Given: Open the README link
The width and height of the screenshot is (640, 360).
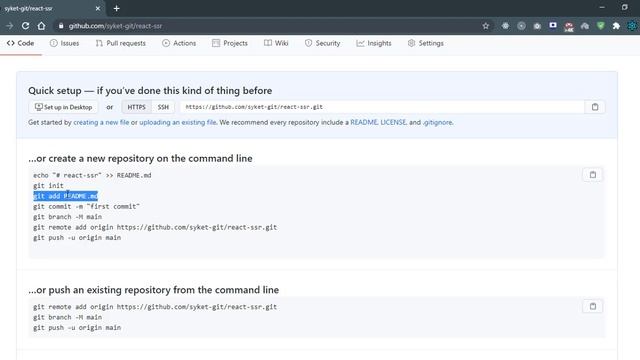Looking at the screenshot, I should click(364, 122).
